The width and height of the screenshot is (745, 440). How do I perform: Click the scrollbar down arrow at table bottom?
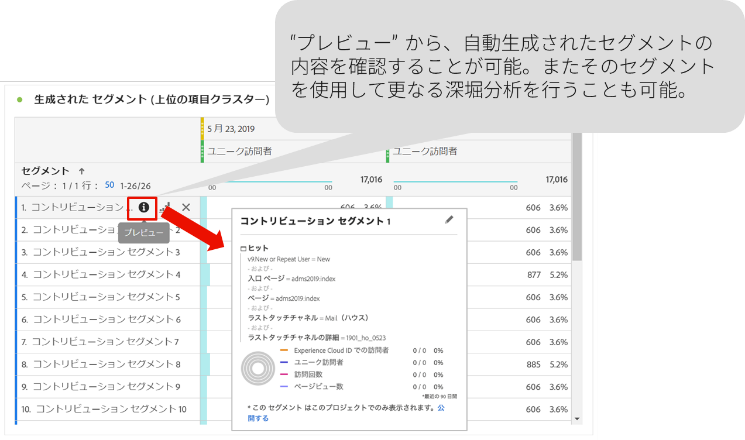576,418
